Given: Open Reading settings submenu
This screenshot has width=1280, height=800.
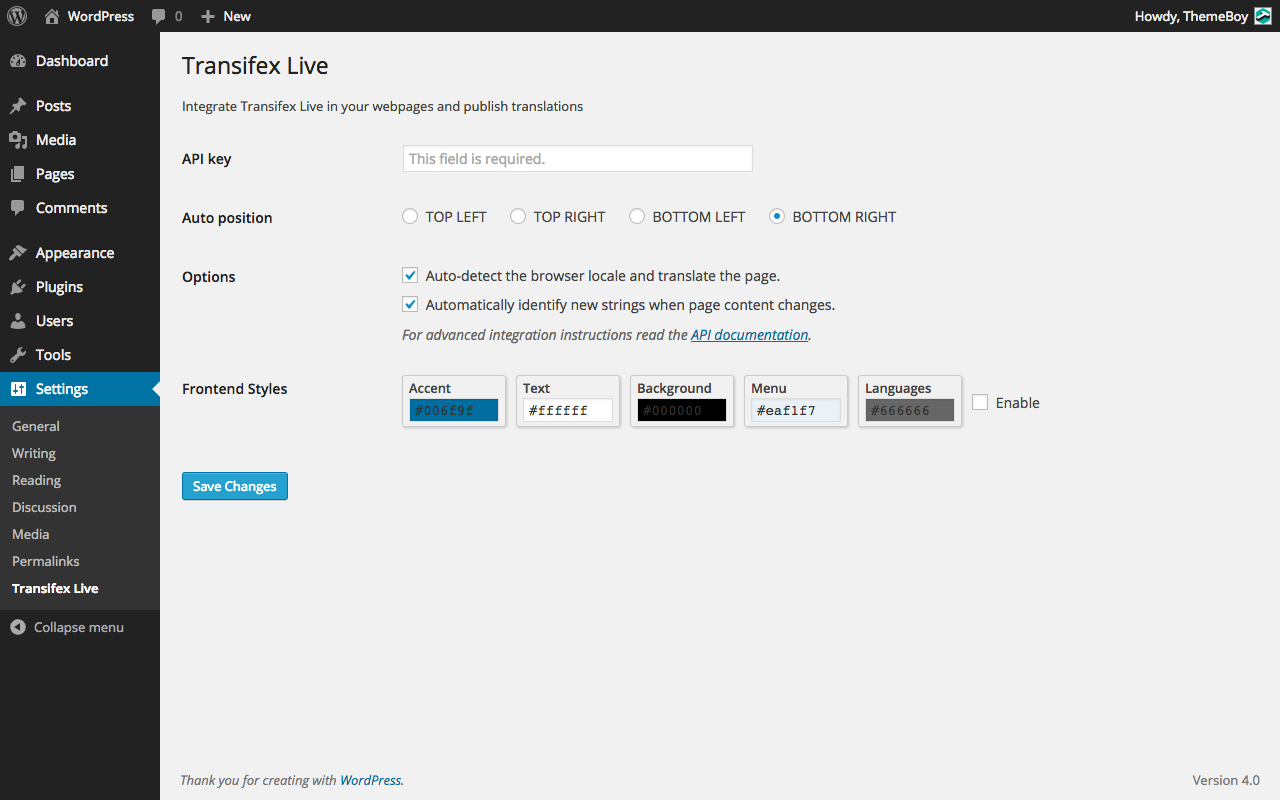Looking at the screenshot, I should tap(36, 480).
